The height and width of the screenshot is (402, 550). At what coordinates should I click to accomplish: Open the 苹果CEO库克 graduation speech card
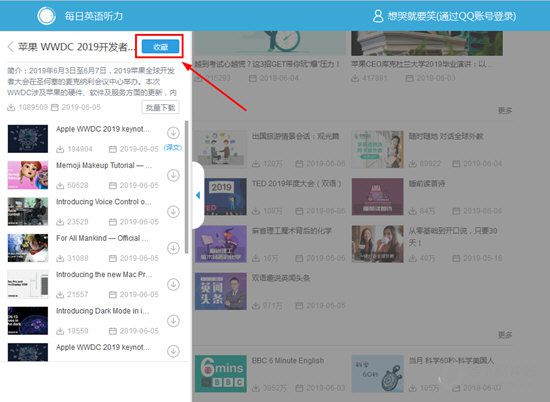[x=427, y=57]
